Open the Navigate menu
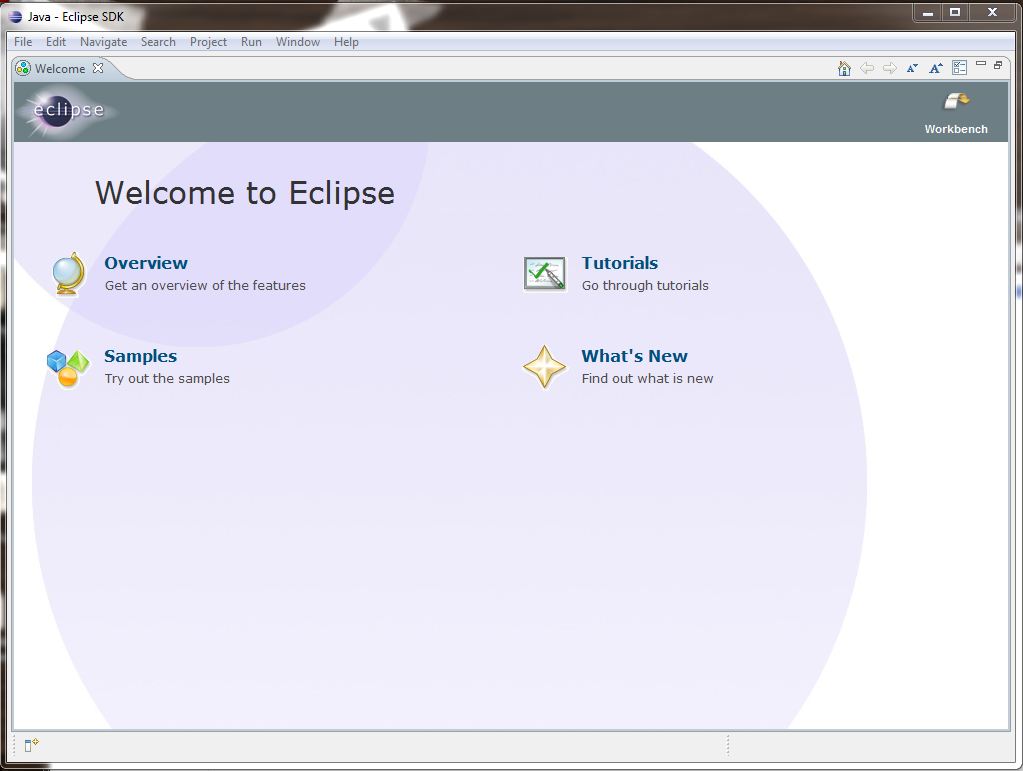The width and height of the screenshot is (1023, 771). [x=103, y=42]
